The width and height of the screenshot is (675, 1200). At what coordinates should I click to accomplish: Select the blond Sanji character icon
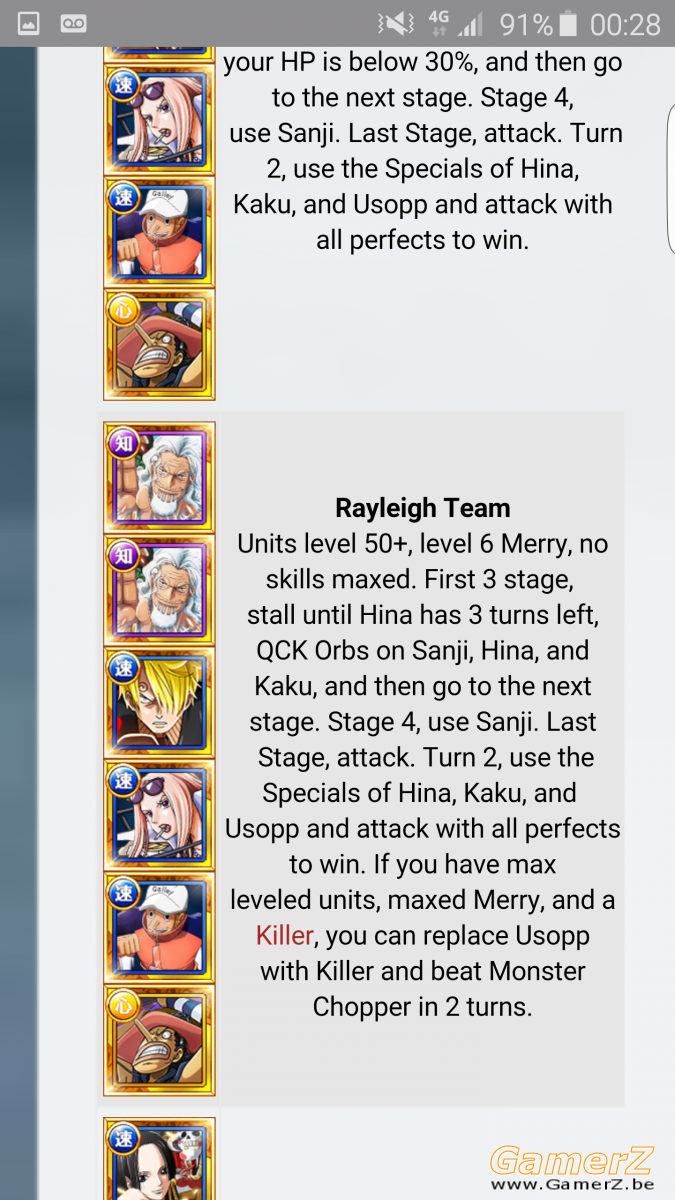click(x=159, y=702)
